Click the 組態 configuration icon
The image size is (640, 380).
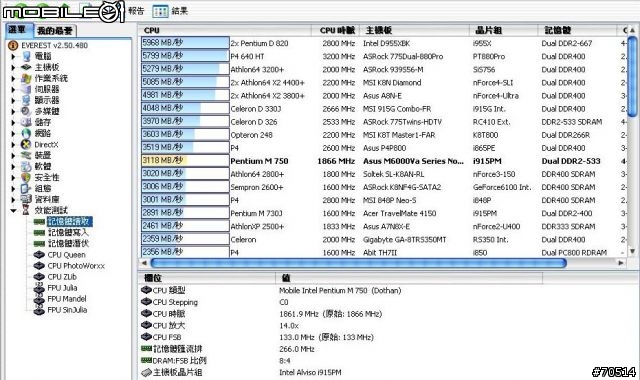click(x=27, y=188)
